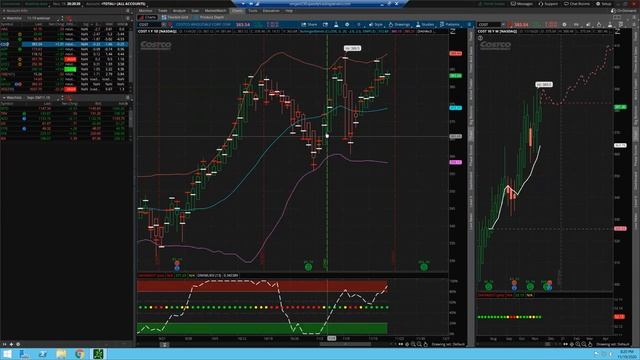Open the Studies menu on main chart

(x=425, y=24)
